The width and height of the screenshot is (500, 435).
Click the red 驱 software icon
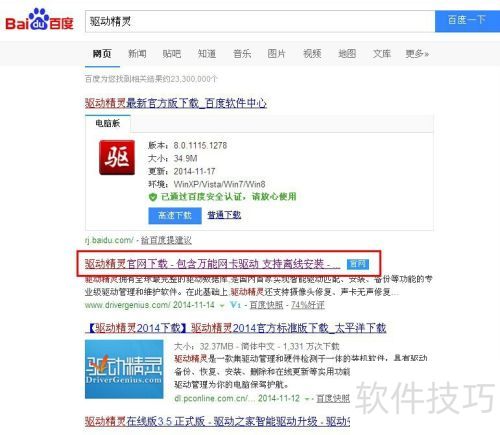(117, 157)
